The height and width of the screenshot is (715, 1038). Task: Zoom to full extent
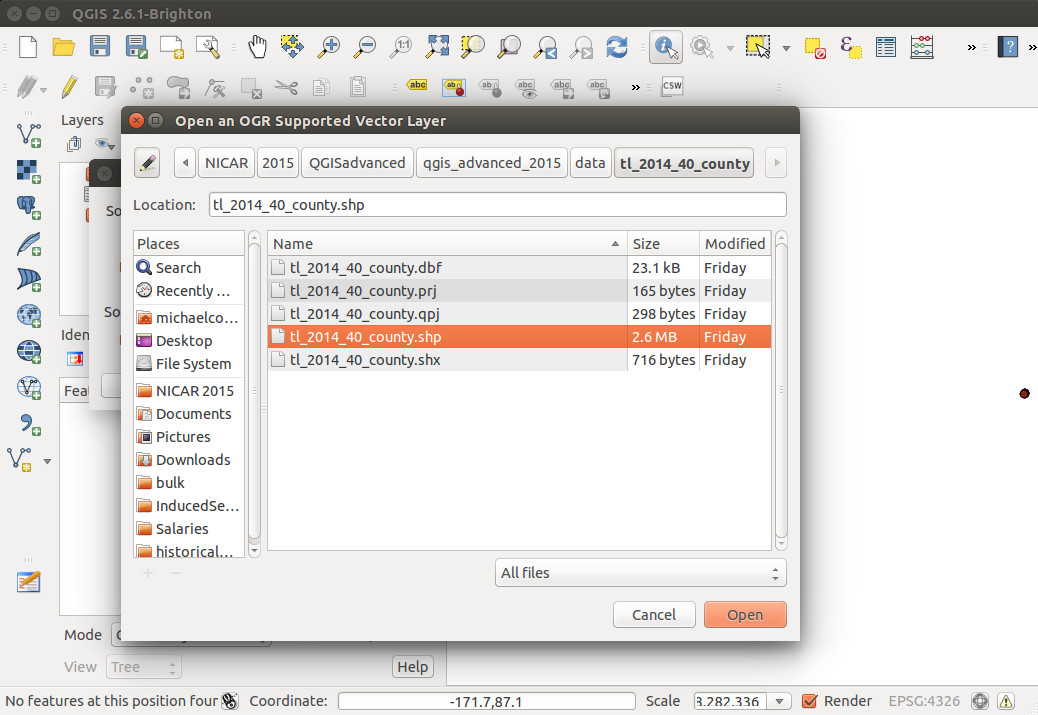[x=438, y=47]
